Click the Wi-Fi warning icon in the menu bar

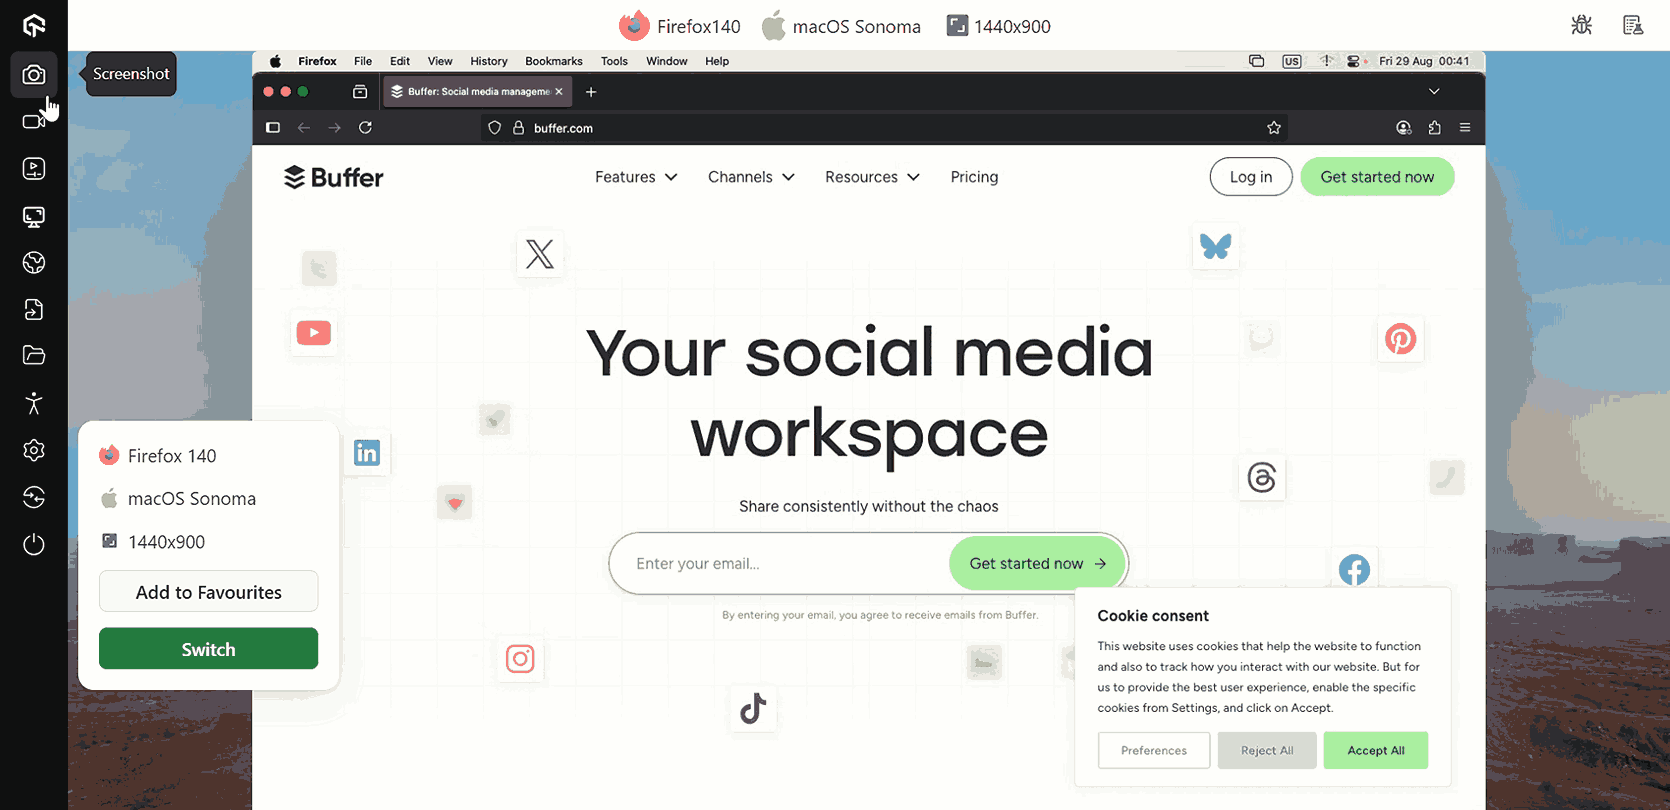coord(1326,61)
